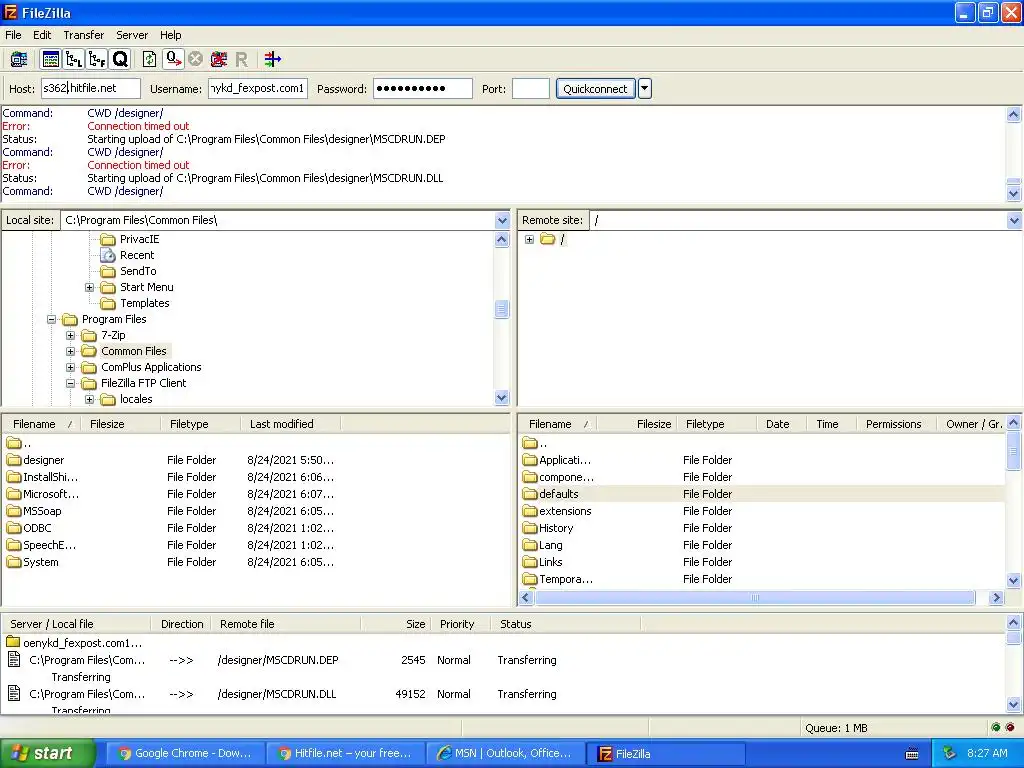The image size is (1024, 768).
Task: Open the Server menu
Action: click(132, 35)
